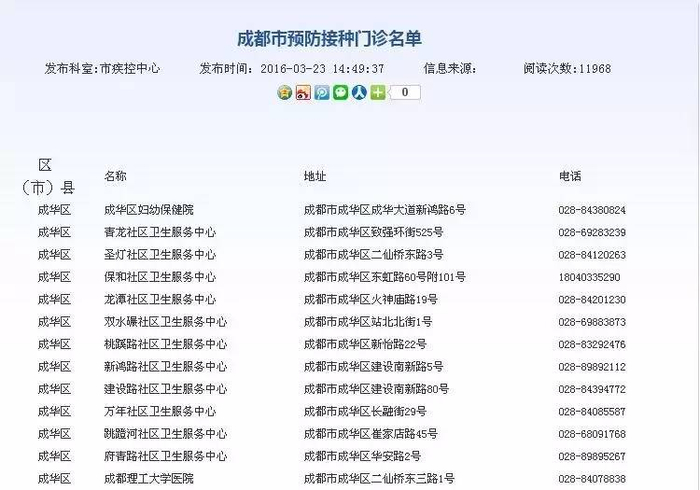Click the 地址 column header

pyautogui.click(x=315, y=176)
